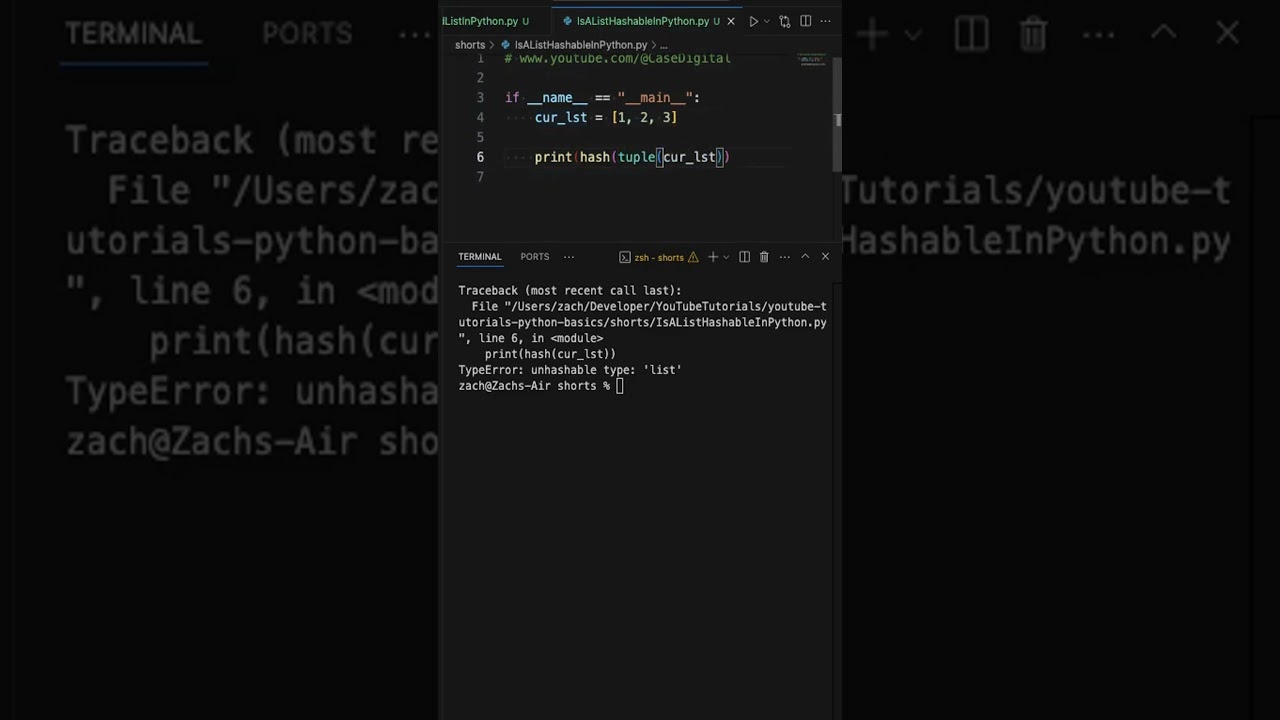Open terminal panel more actions menu

coord(785,257)
